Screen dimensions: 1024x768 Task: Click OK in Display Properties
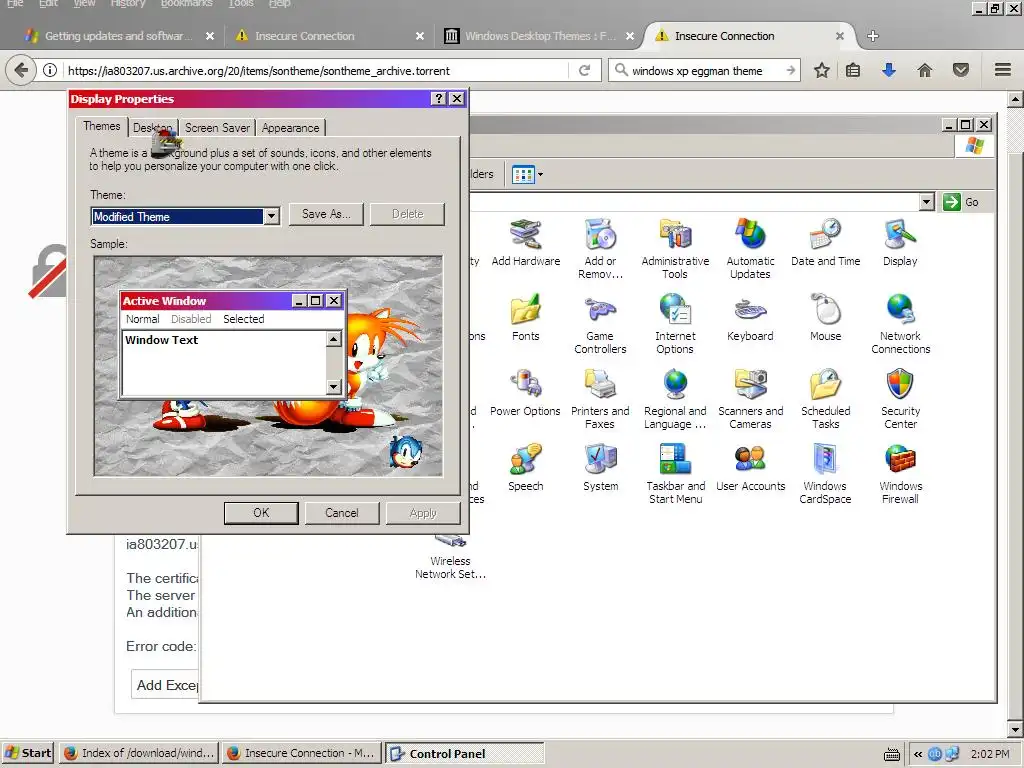261,513
